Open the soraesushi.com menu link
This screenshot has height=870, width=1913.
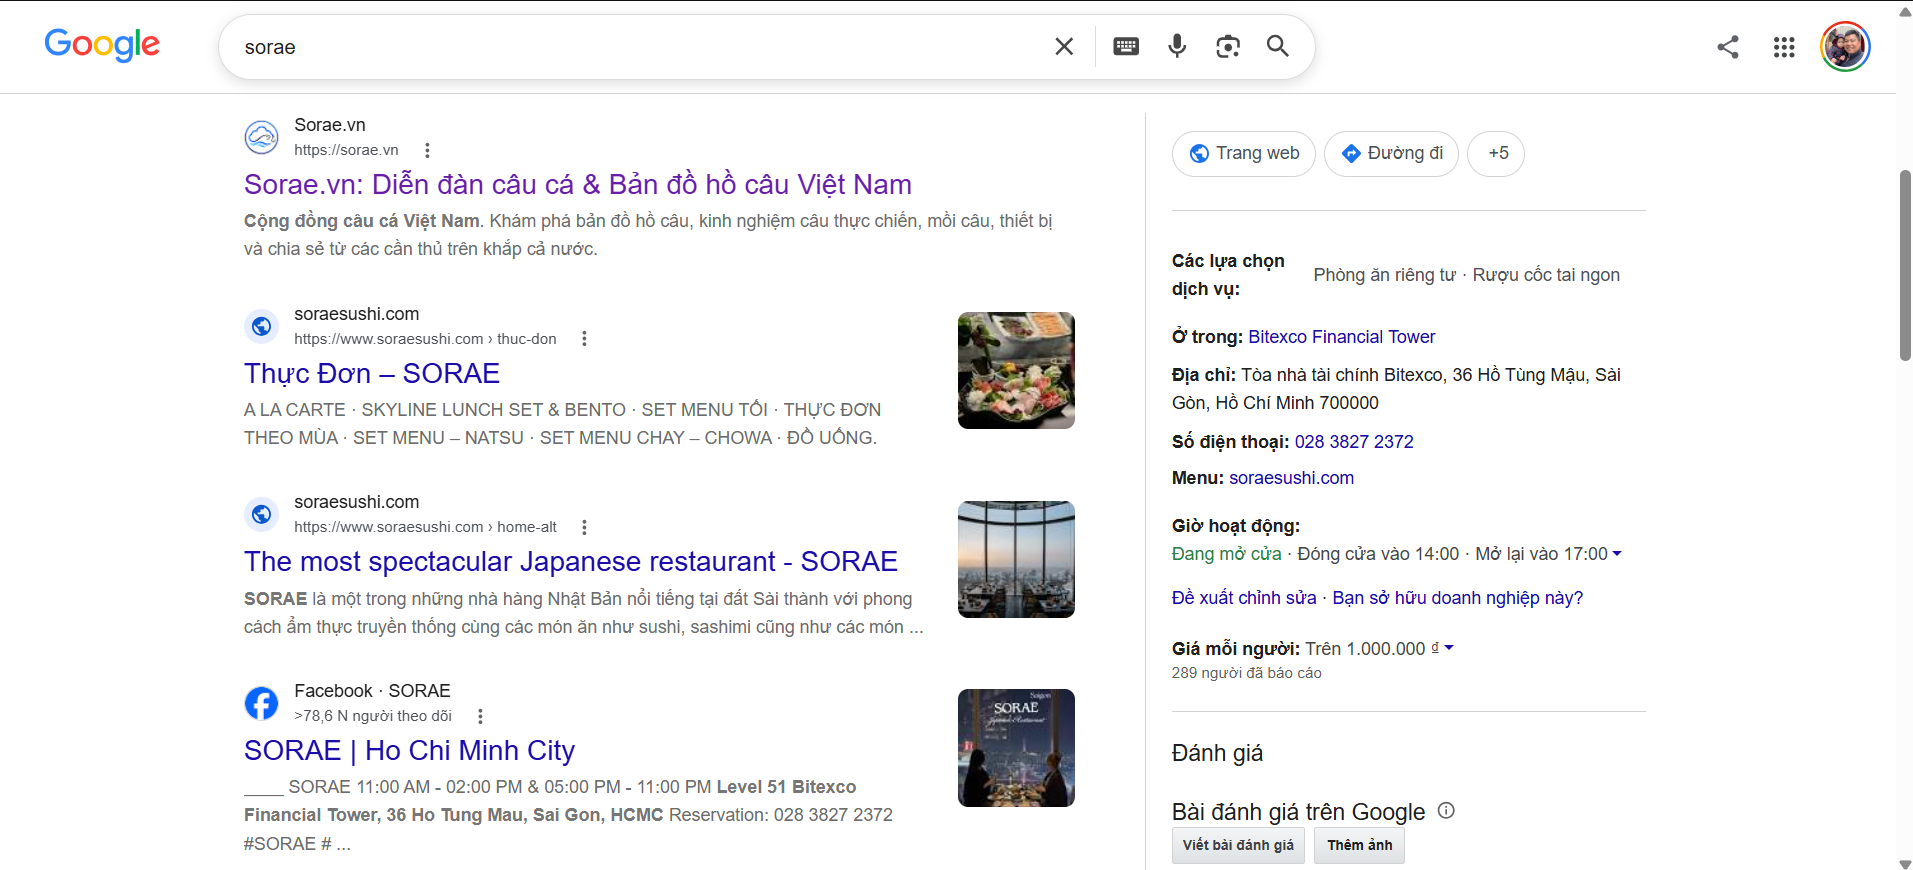click(1291, 478)
